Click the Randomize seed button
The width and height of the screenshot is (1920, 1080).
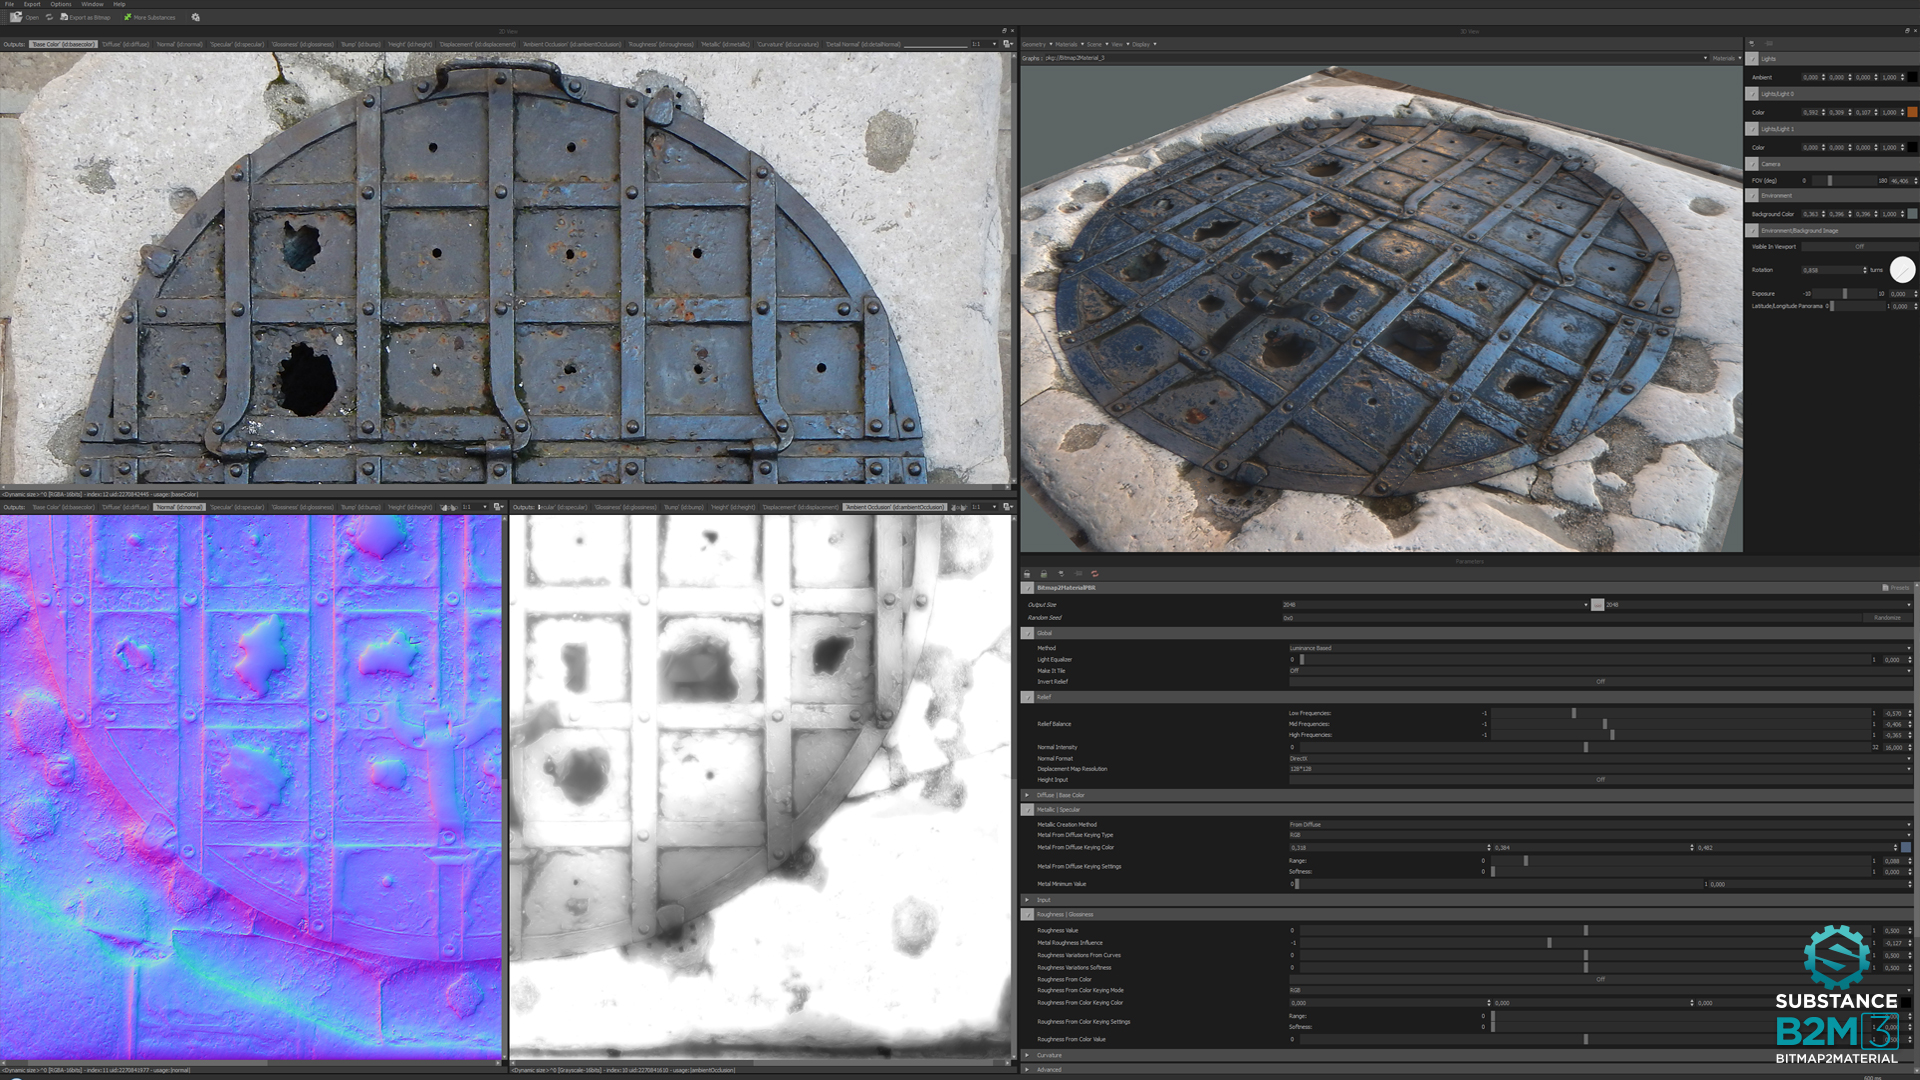click(1886, 618)
